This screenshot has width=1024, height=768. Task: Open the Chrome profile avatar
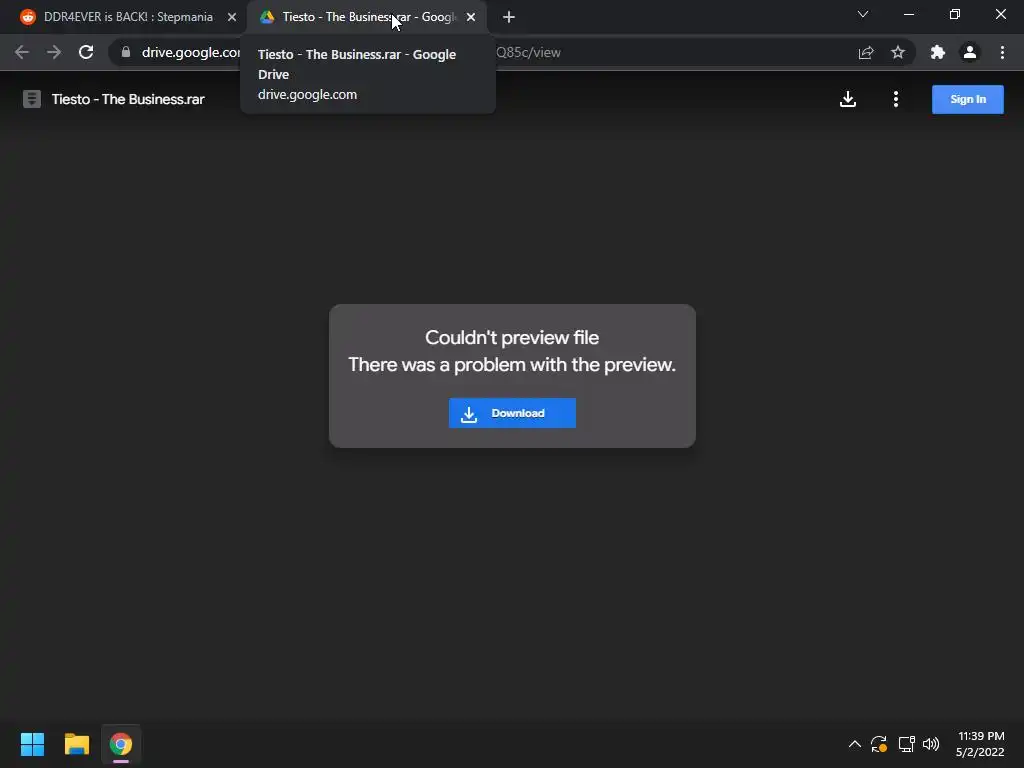tap(970, 52)
